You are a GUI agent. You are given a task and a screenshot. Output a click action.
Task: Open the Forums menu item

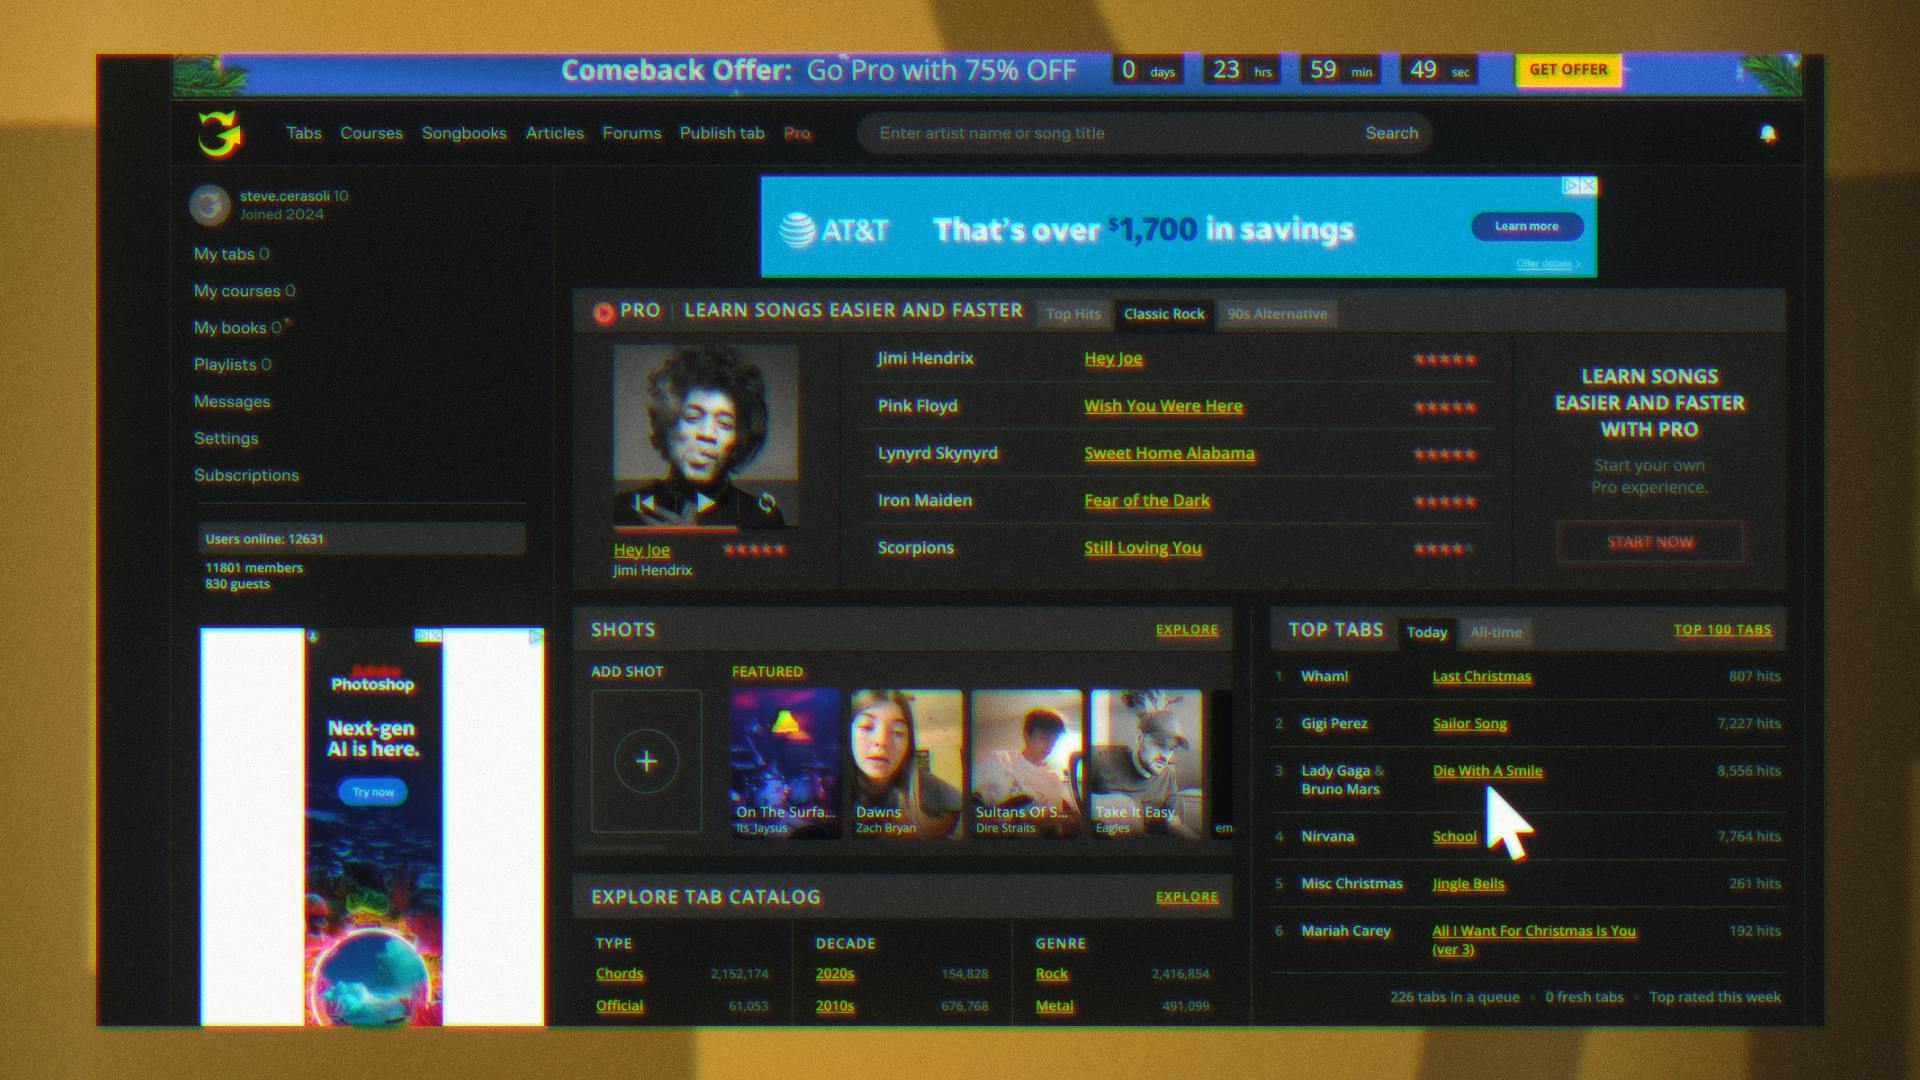631,133
